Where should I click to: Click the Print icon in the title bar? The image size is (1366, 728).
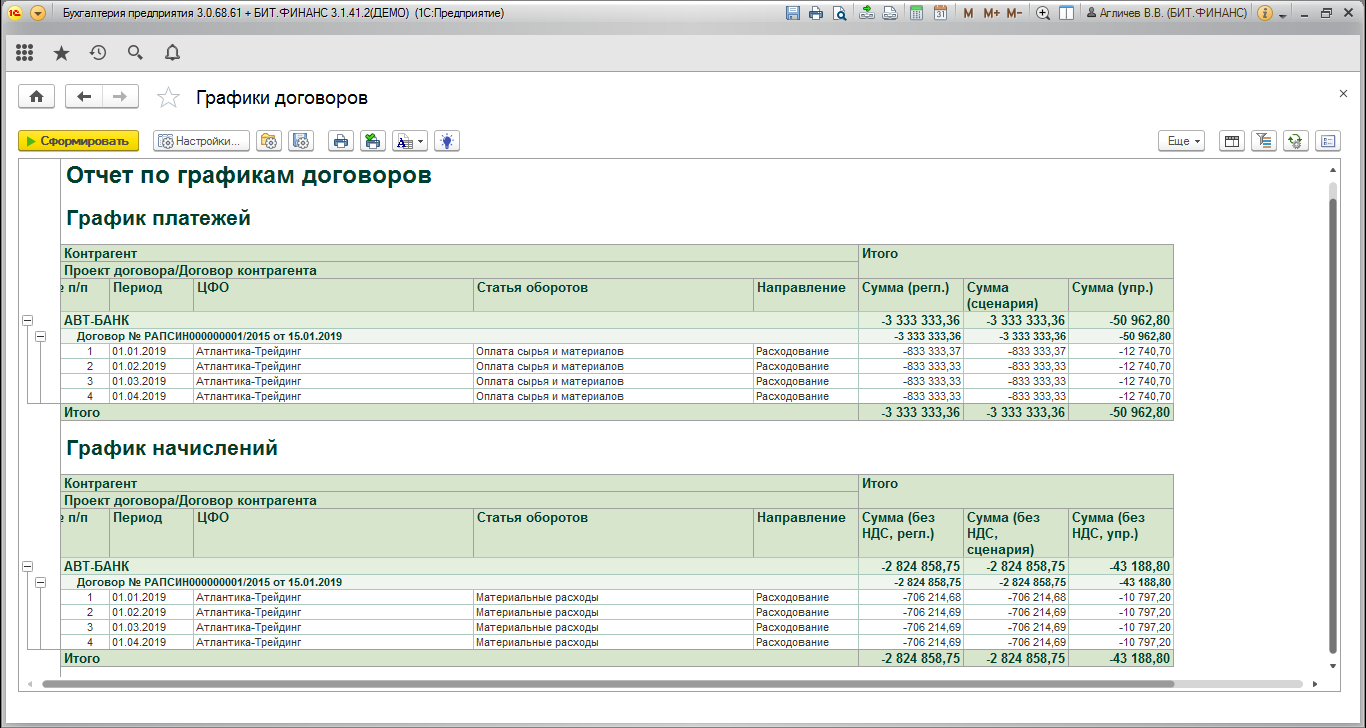click(x=816, y=13)
